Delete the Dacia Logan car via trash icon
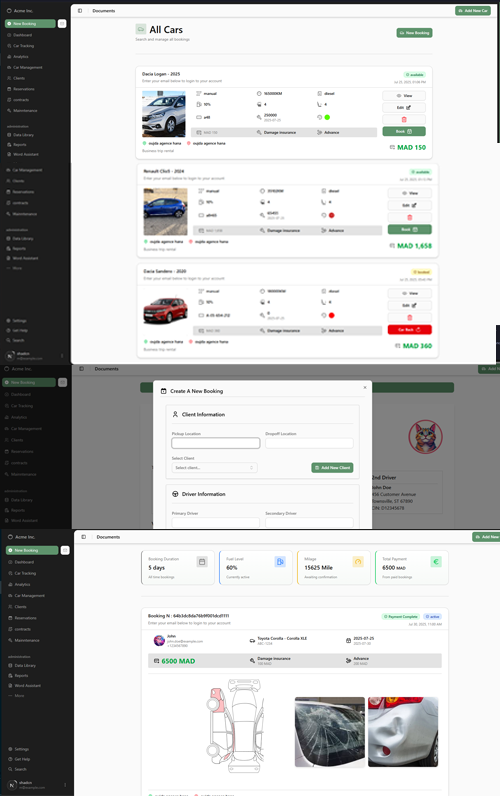The image size is (500, 796). pos(404,119)
